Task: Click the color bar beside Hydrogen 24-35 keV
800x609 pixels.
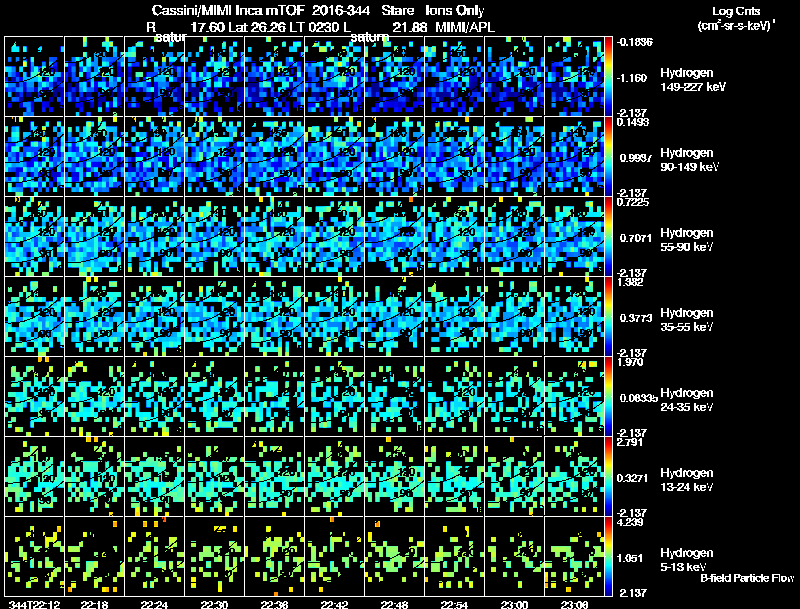Action: tap(608, 396)
